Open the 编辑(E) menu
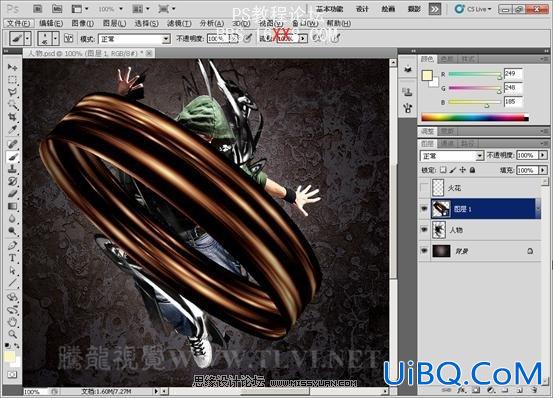Screen dimensions: 553x398 (51, 23)
